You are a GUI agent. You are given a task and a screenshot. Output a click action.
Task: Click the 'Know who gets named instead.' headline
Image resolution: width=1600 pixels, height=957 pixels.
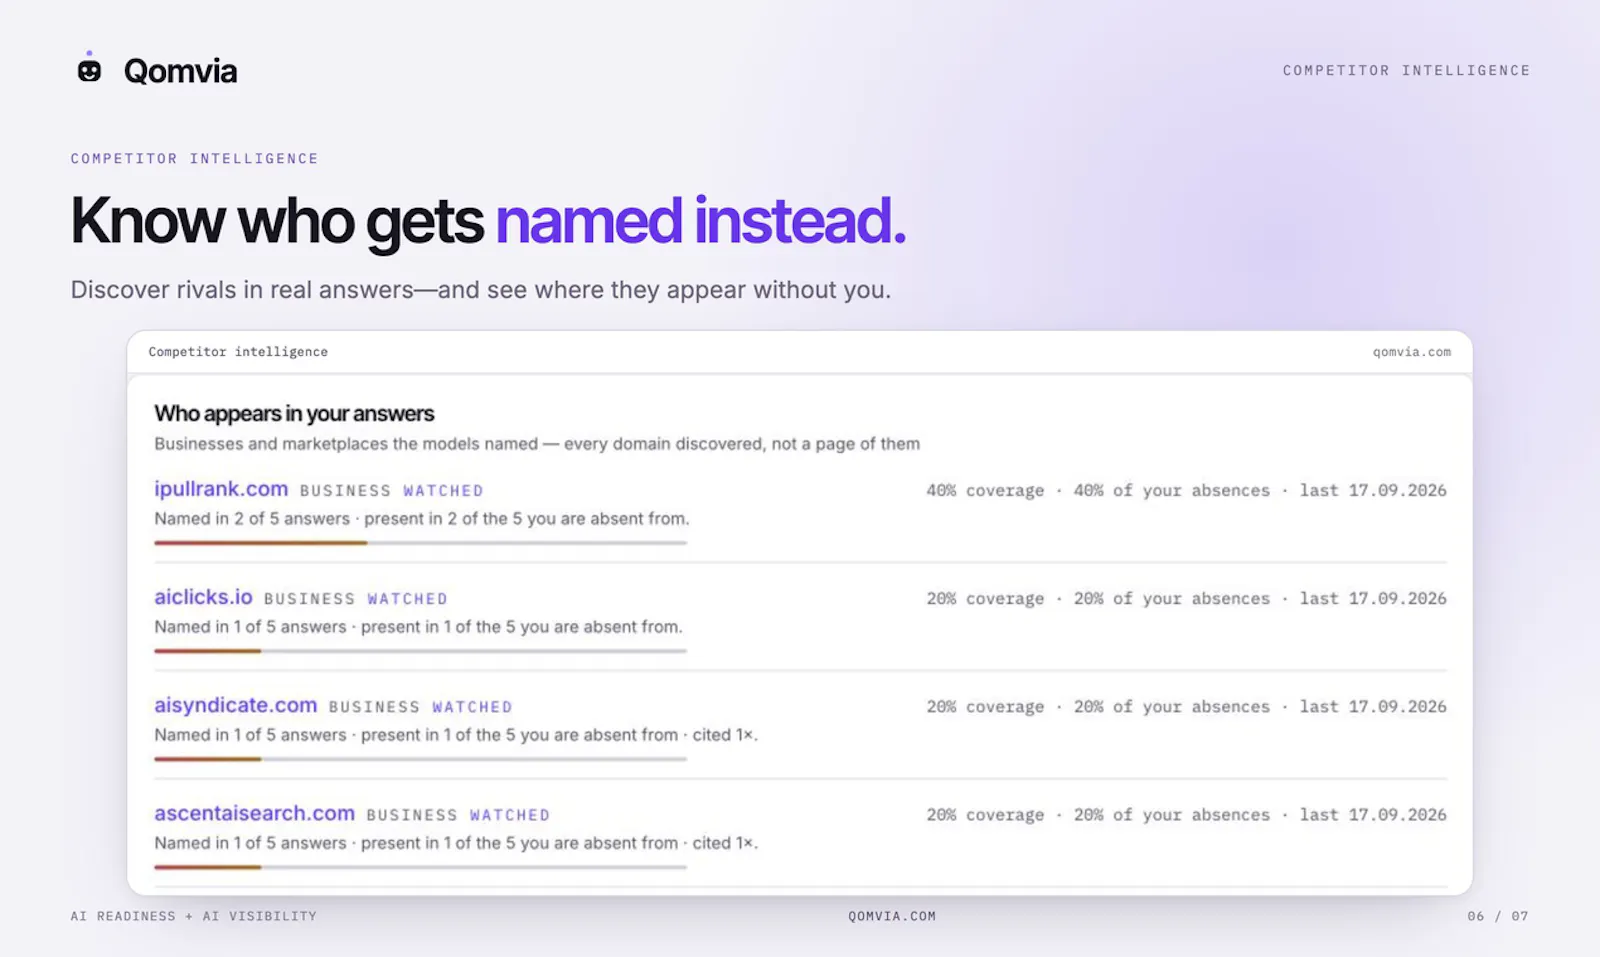488,221
